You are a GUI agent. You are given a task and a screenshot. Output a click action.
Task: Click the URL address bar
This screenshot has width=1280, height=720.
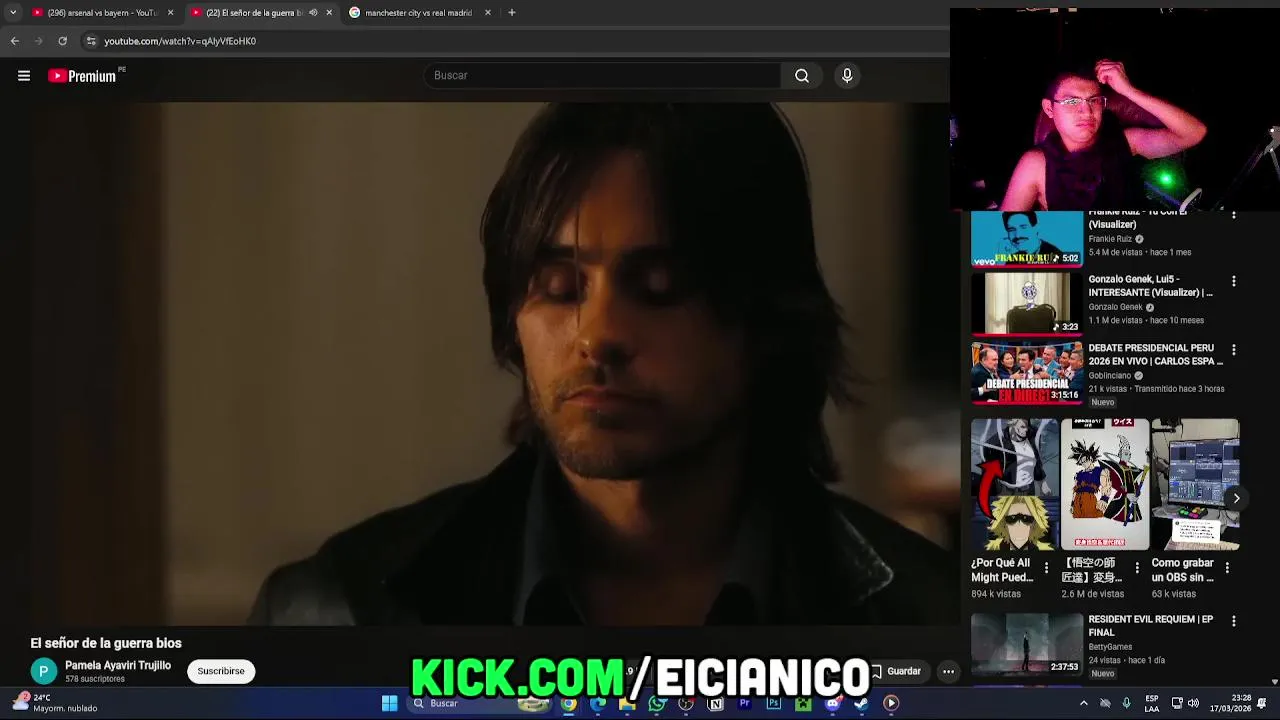[510, 41]
